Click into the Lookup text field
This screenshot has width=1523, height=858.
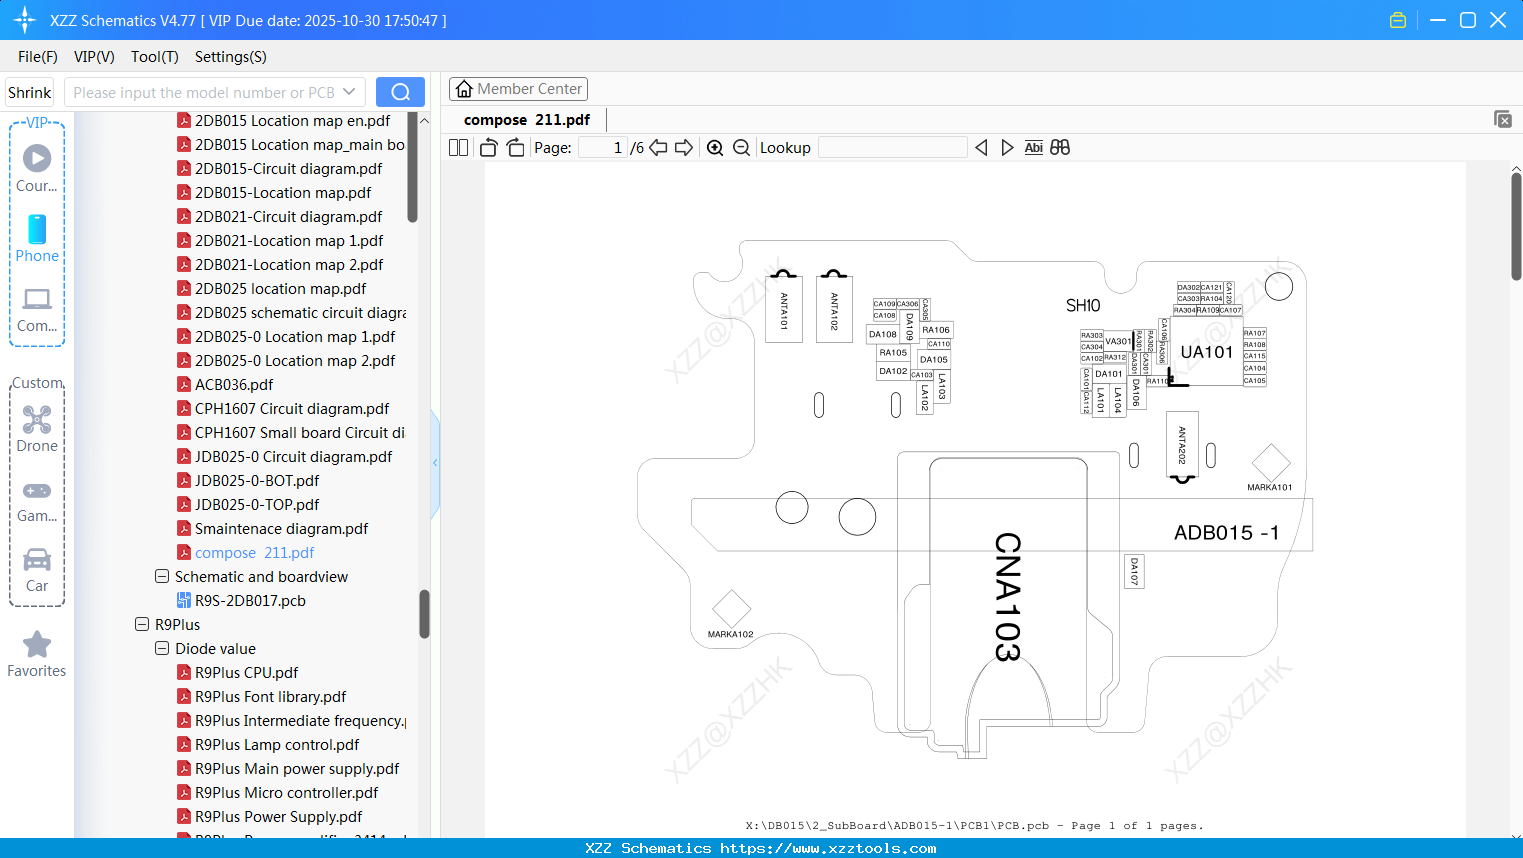coord(893,148)
